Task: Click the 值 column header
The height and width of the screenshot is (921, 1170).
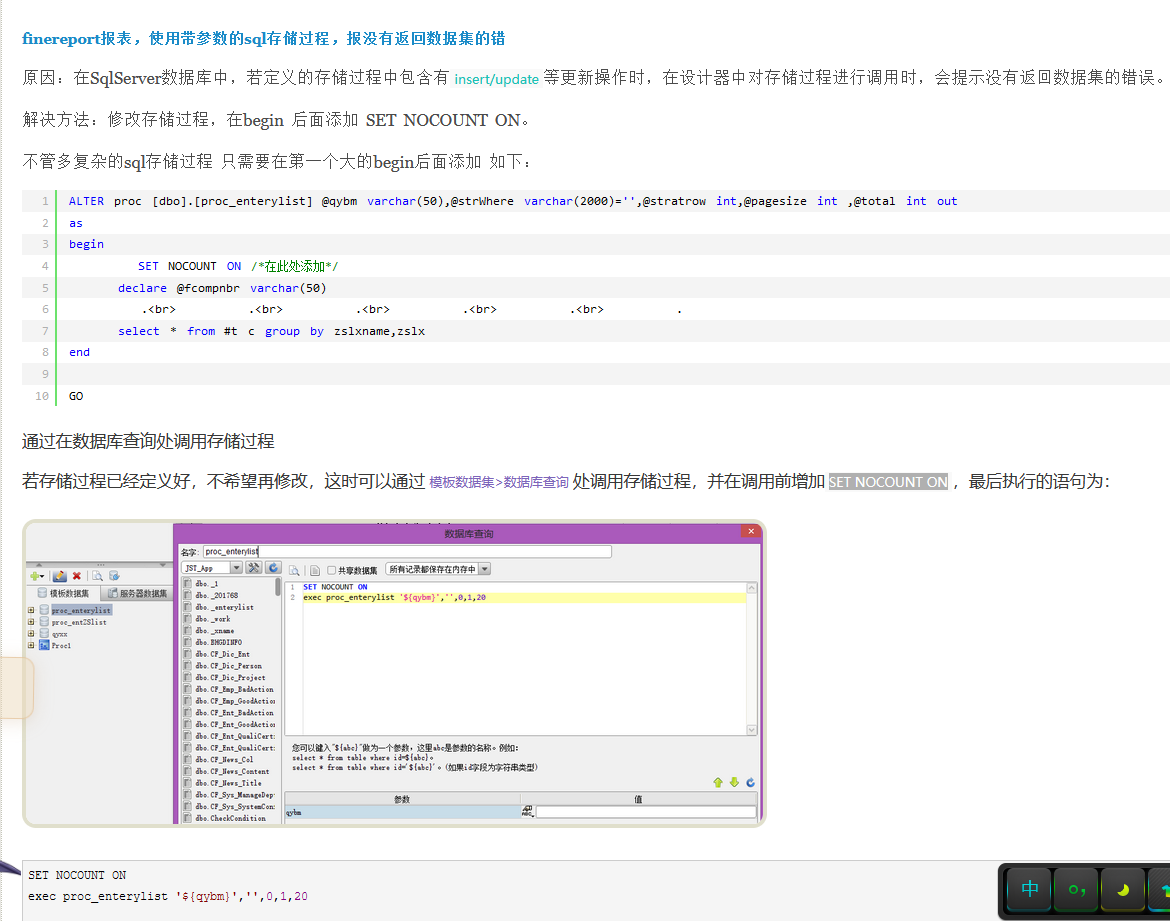Action: point(639,799)
